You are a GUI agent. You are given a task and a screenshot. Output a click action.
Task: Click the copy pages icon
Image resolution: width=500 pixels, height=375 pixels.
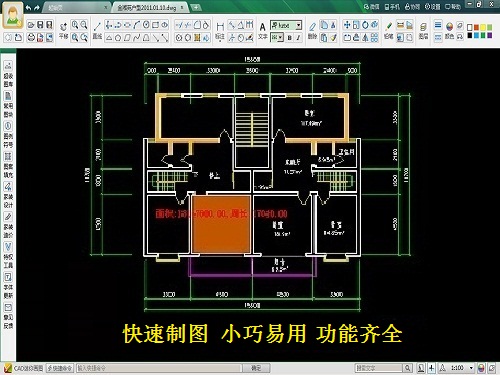[x=324, y=25]
